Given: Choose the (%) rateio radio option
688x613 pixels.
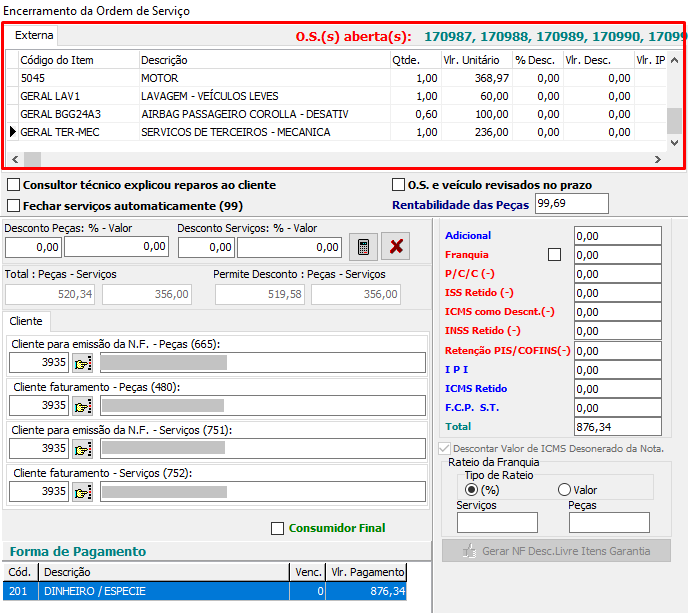Looking at the screenshot, I should point(472,490).
